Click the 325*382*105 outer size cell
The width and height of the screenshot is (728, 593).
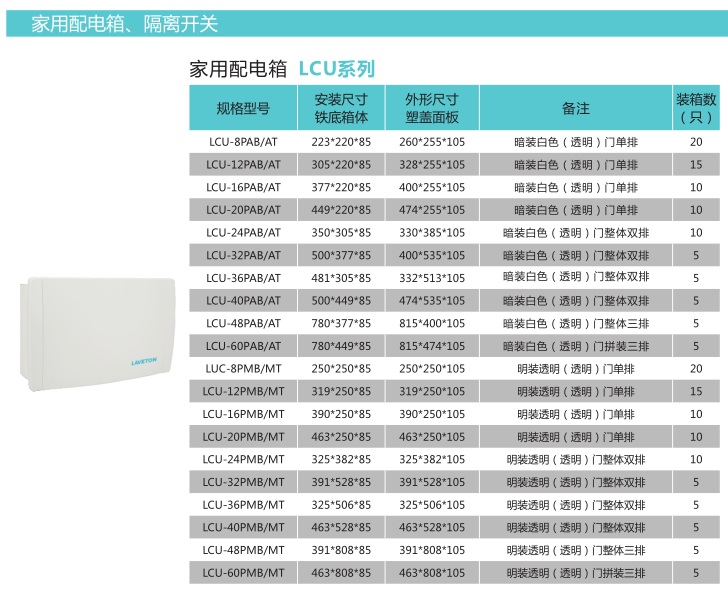click(x=432, y=459)
